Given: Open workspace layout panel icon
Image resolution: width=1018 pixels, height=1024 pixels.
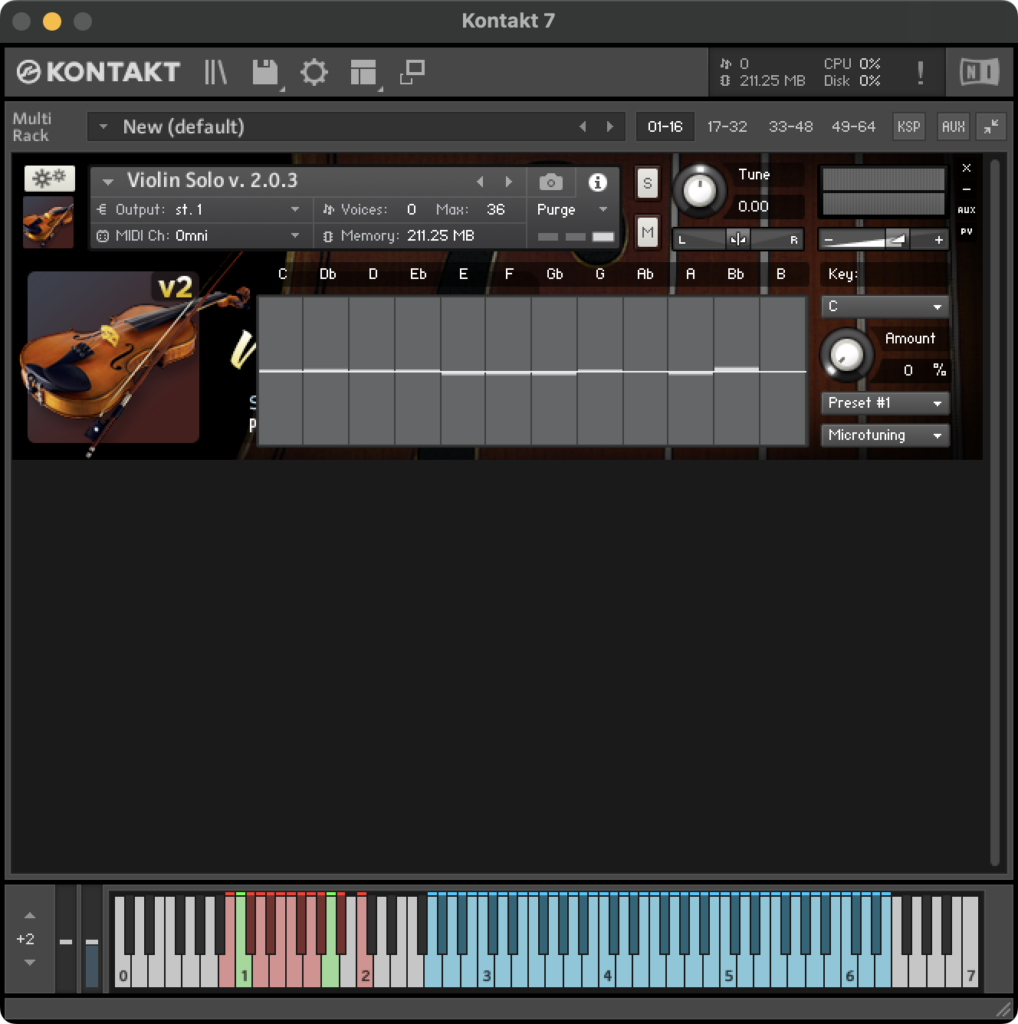Looking at the screenshot, I should tap(363, 72).
